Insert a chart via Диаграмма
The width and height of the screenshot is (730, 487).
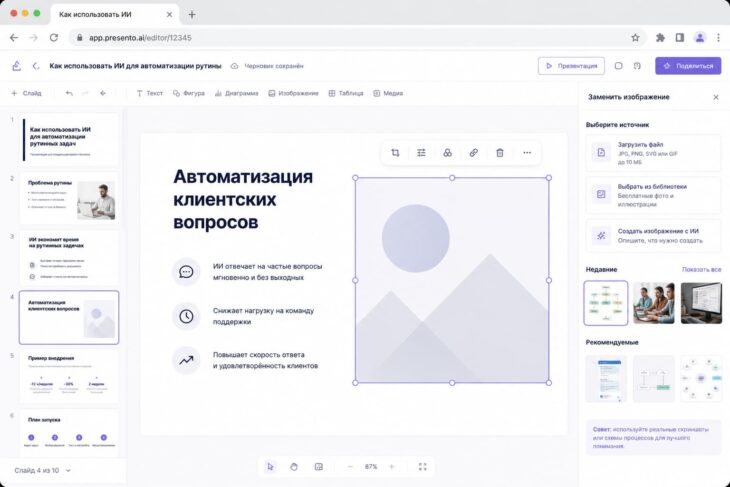coord(237,93)
